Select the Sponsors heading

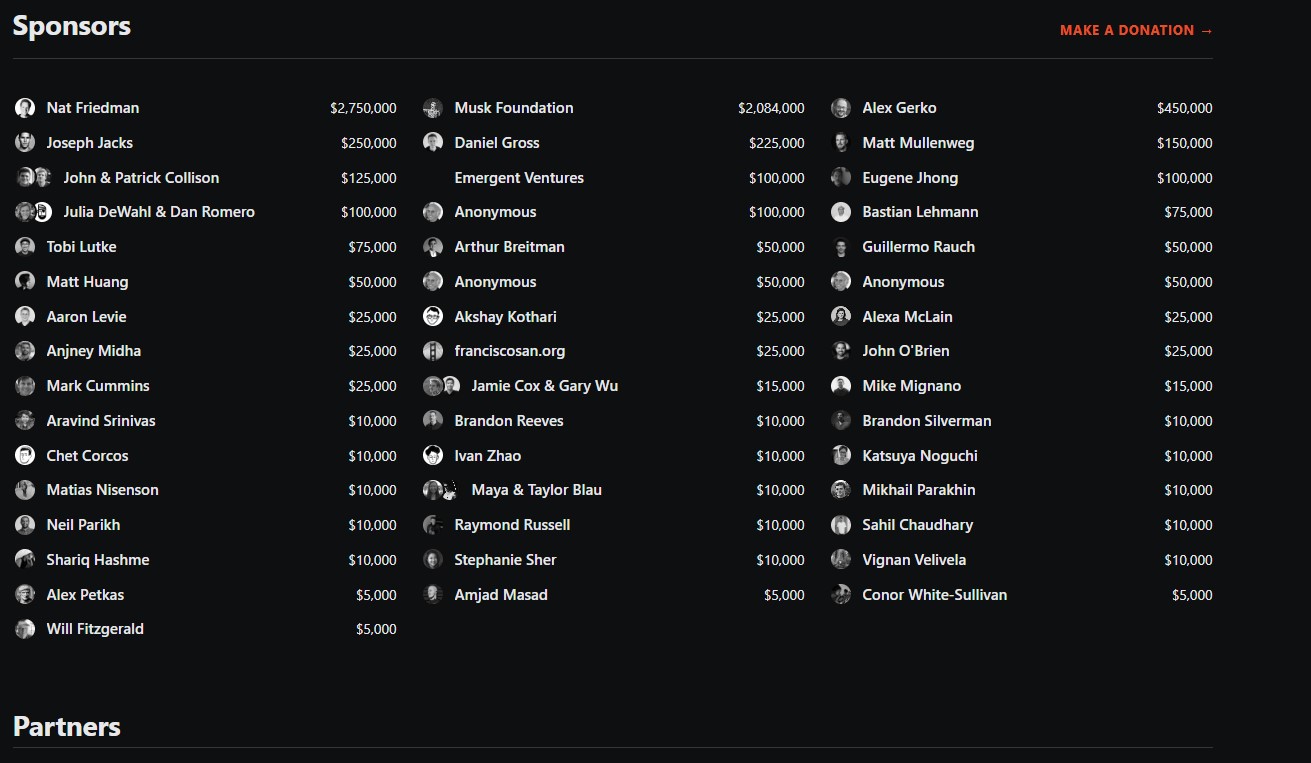72,26
